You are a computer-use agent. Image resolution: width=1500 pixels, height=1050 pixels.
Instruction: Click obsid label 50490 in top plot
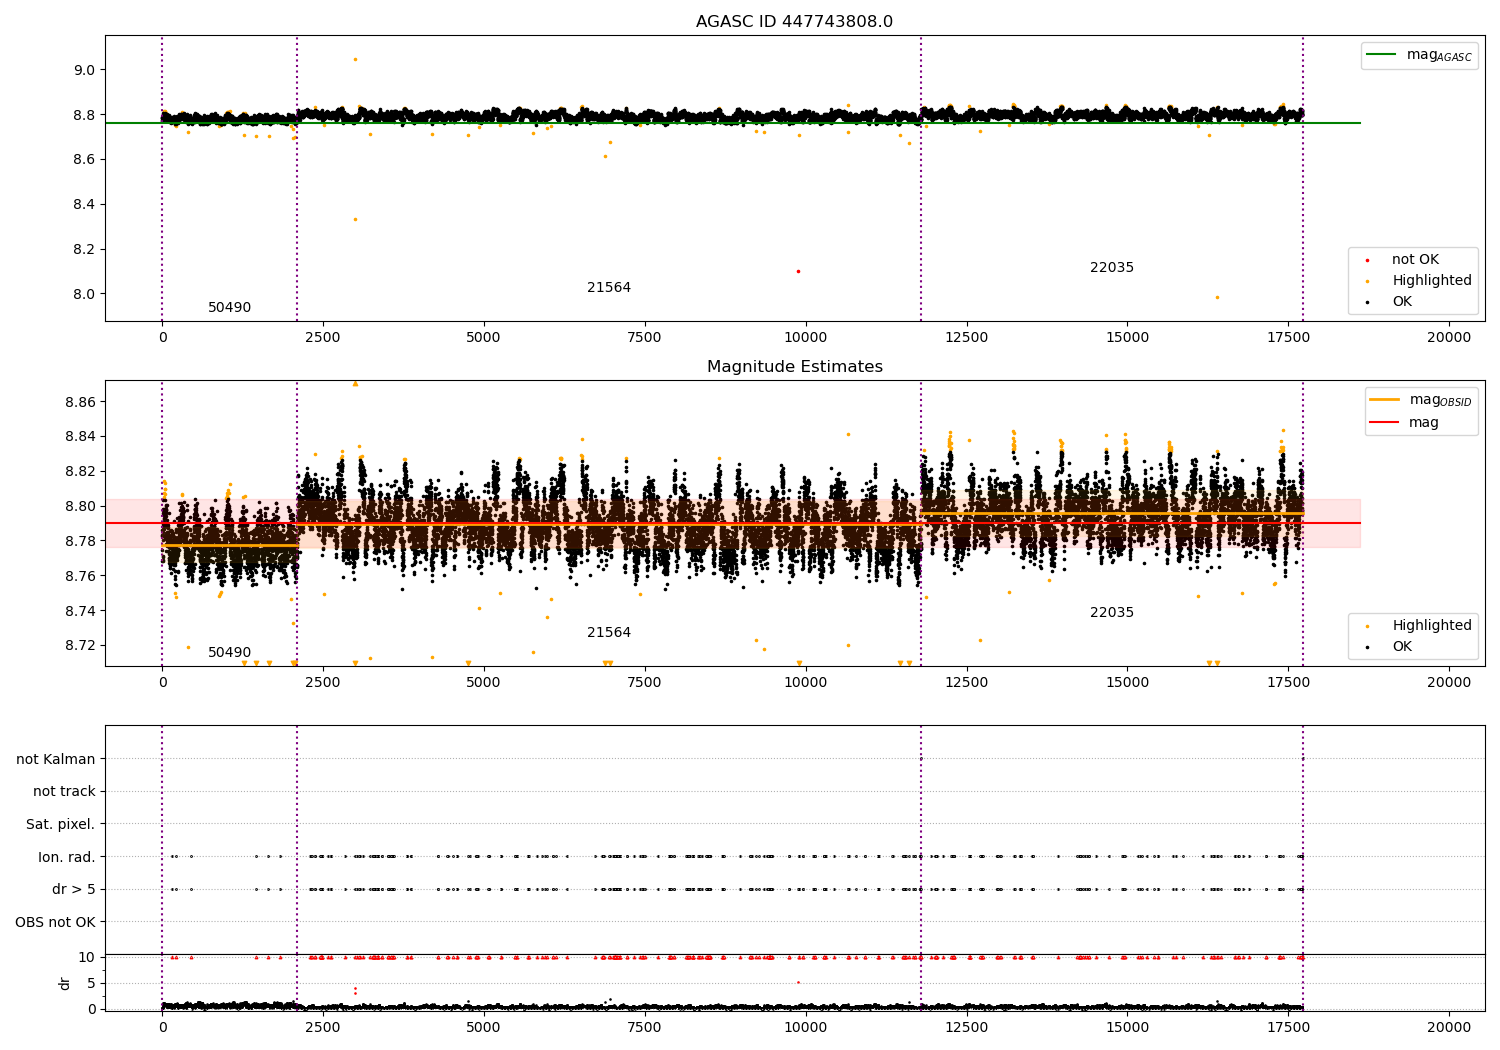coord(229,308)
